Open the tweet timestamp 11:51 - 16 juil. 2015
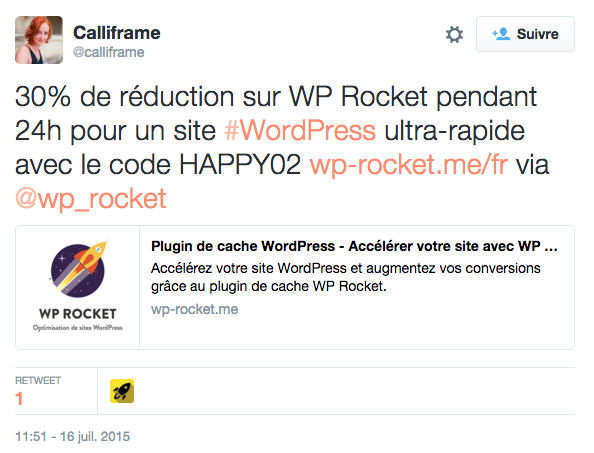594x453 pixels. tap(72, 436)
